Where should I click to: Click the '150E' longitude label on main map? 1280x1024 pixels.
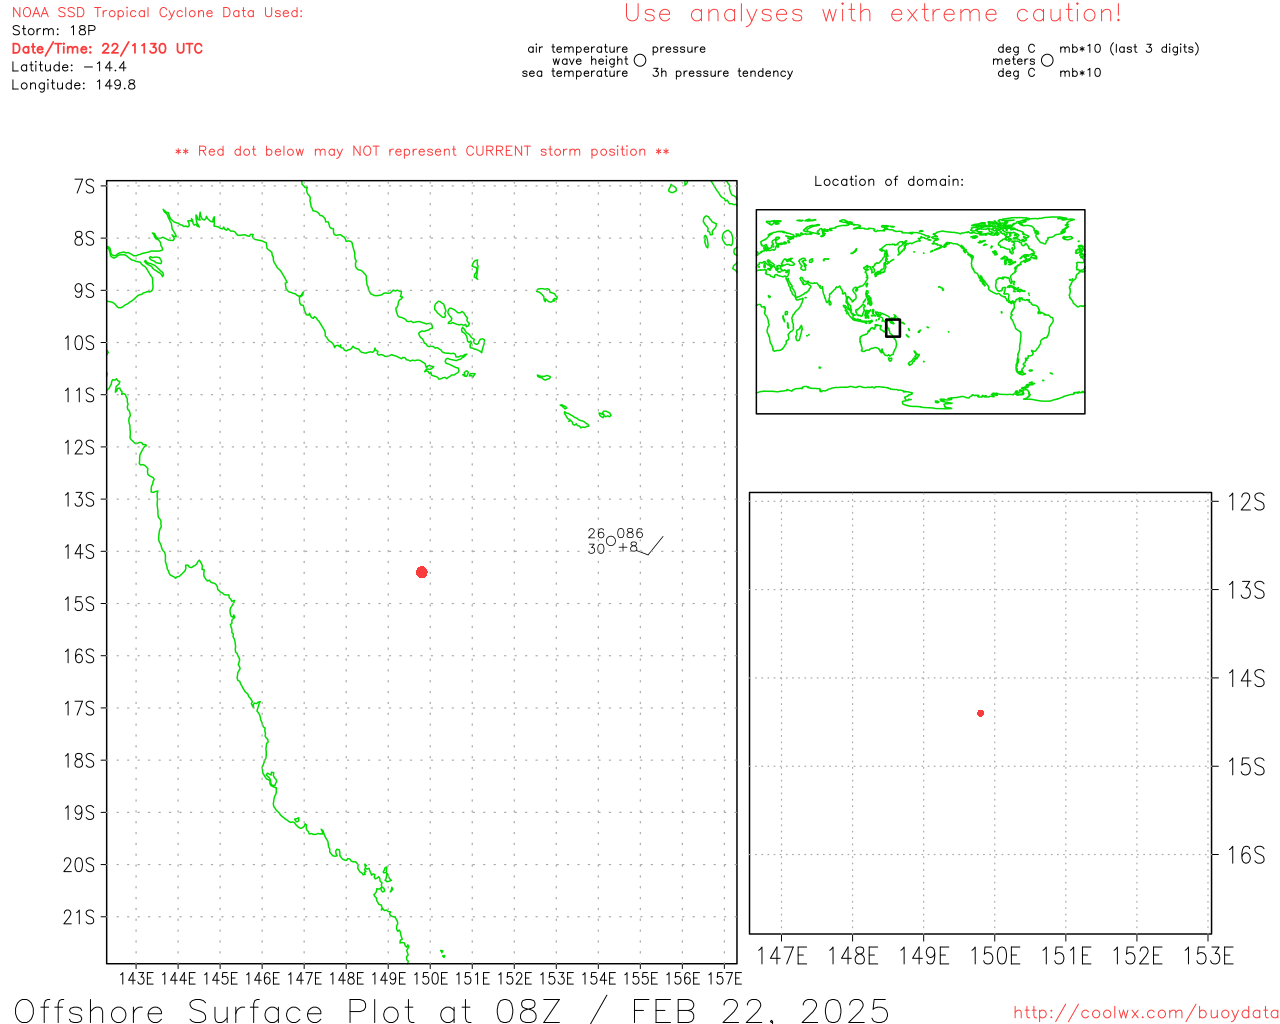click(431, 978)
